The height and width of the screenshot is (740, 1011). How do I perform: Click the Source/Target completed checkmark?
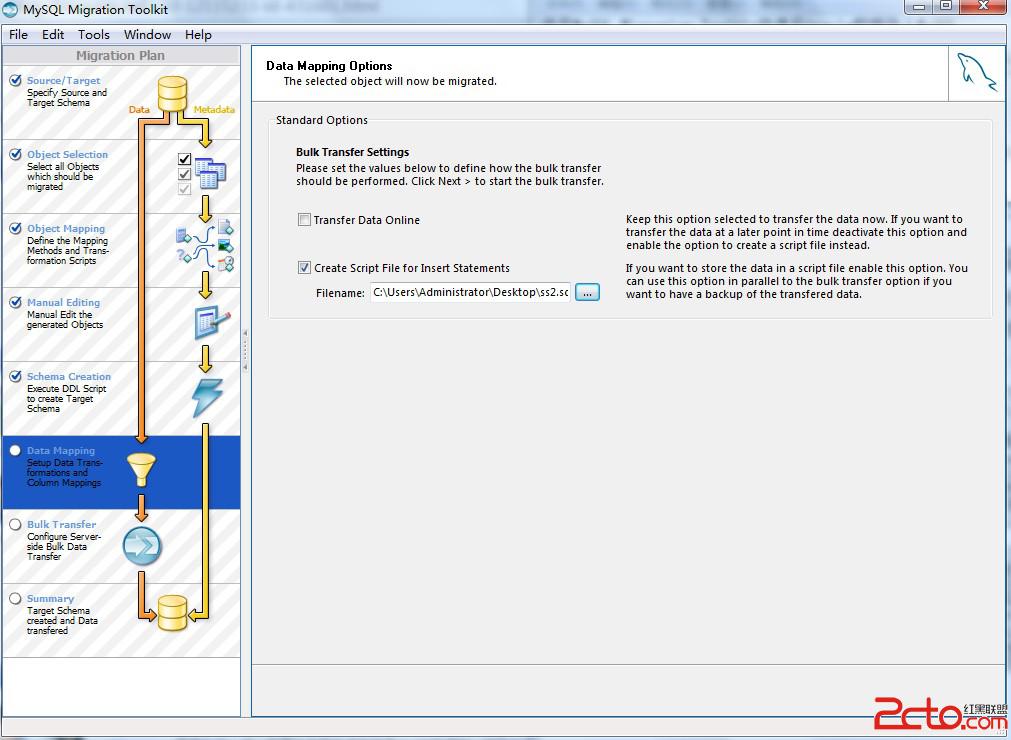15,81
